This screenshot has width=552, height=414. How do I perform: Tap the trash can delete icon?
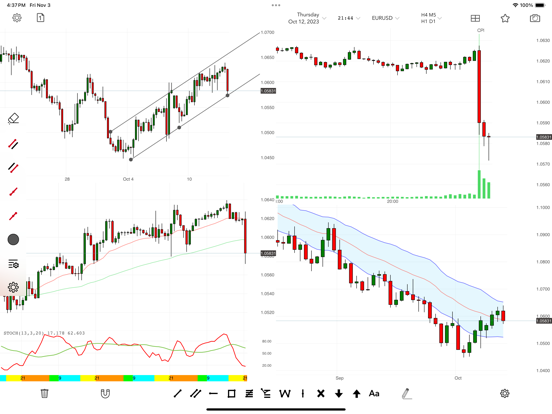click(44, 394)
